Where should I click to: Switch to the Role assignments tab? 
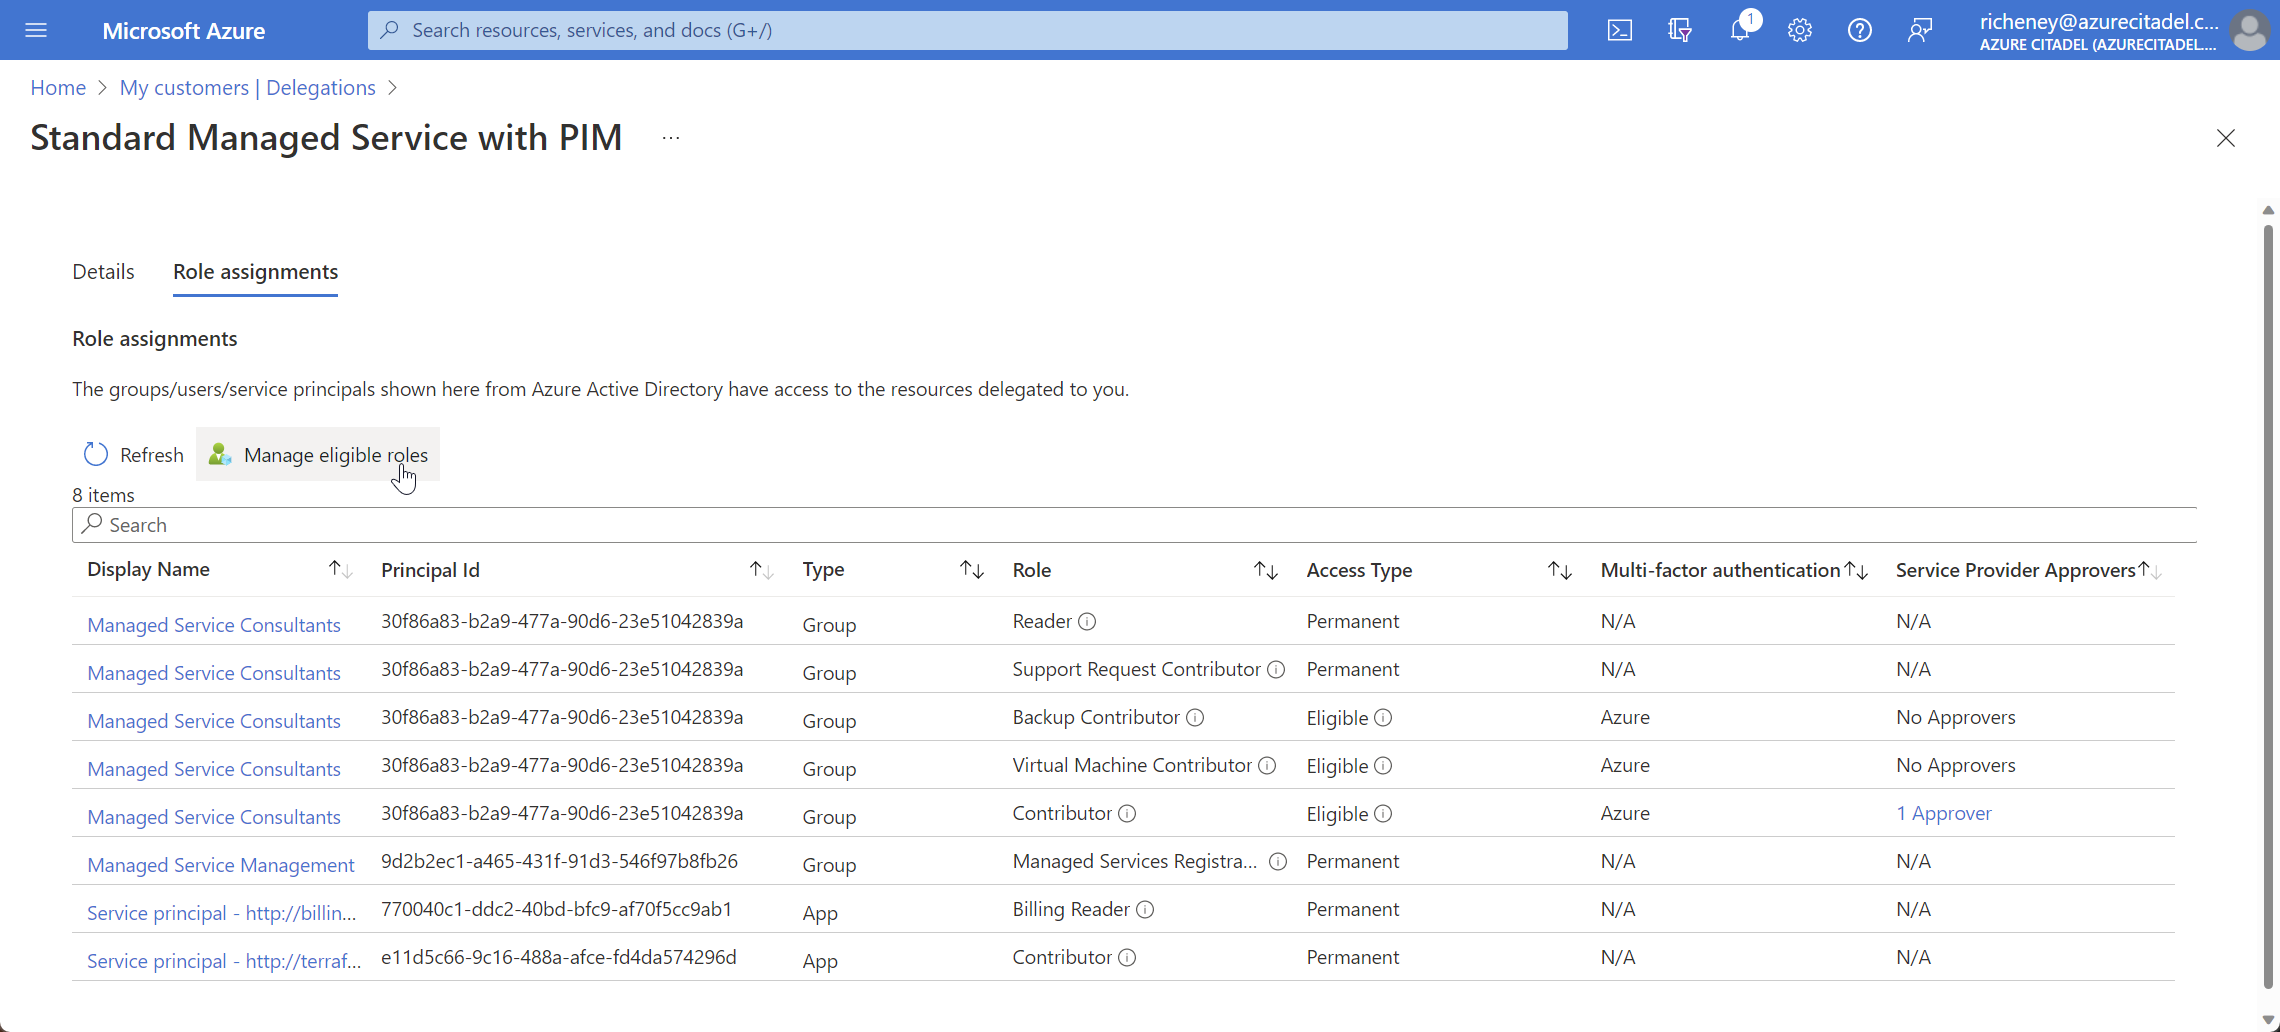coord(255,271)
